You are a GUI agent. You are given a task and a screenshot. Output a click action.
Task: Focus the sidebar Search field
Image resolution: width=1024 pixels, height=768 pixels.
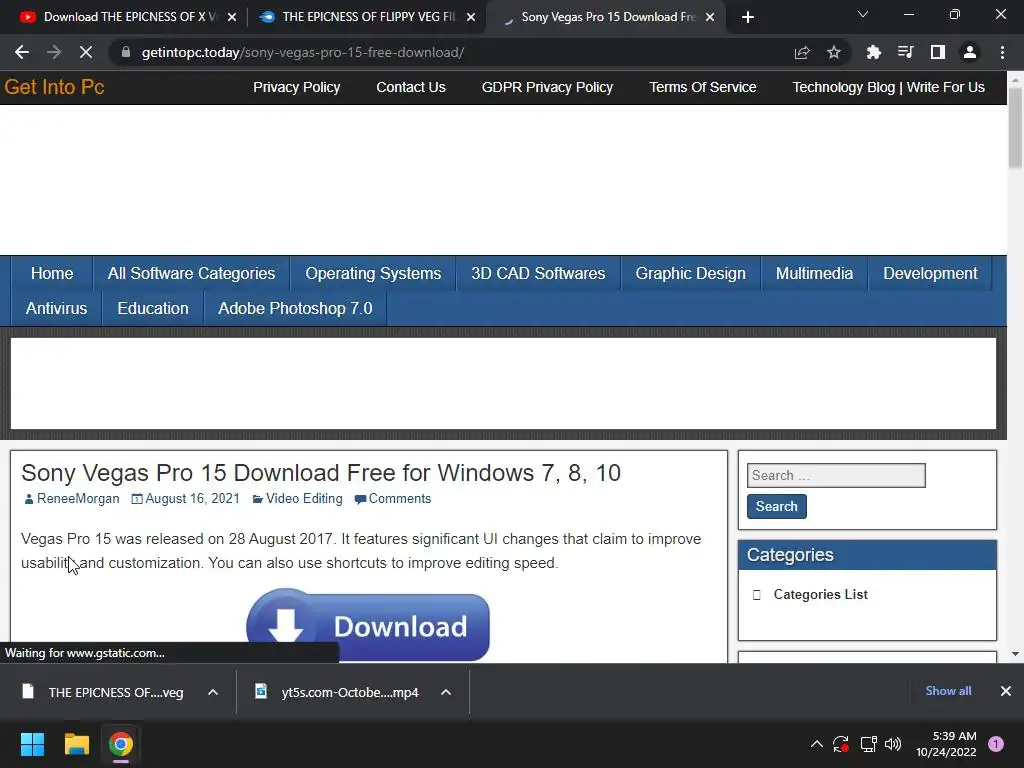(836, 475)
